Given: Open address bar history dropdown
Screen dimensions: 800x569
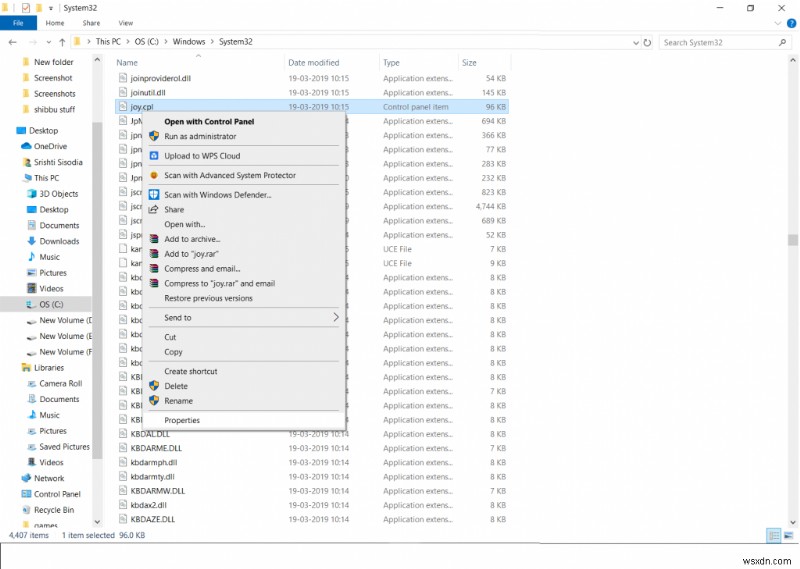Looking at the screenshot, I should click(636, 43).
